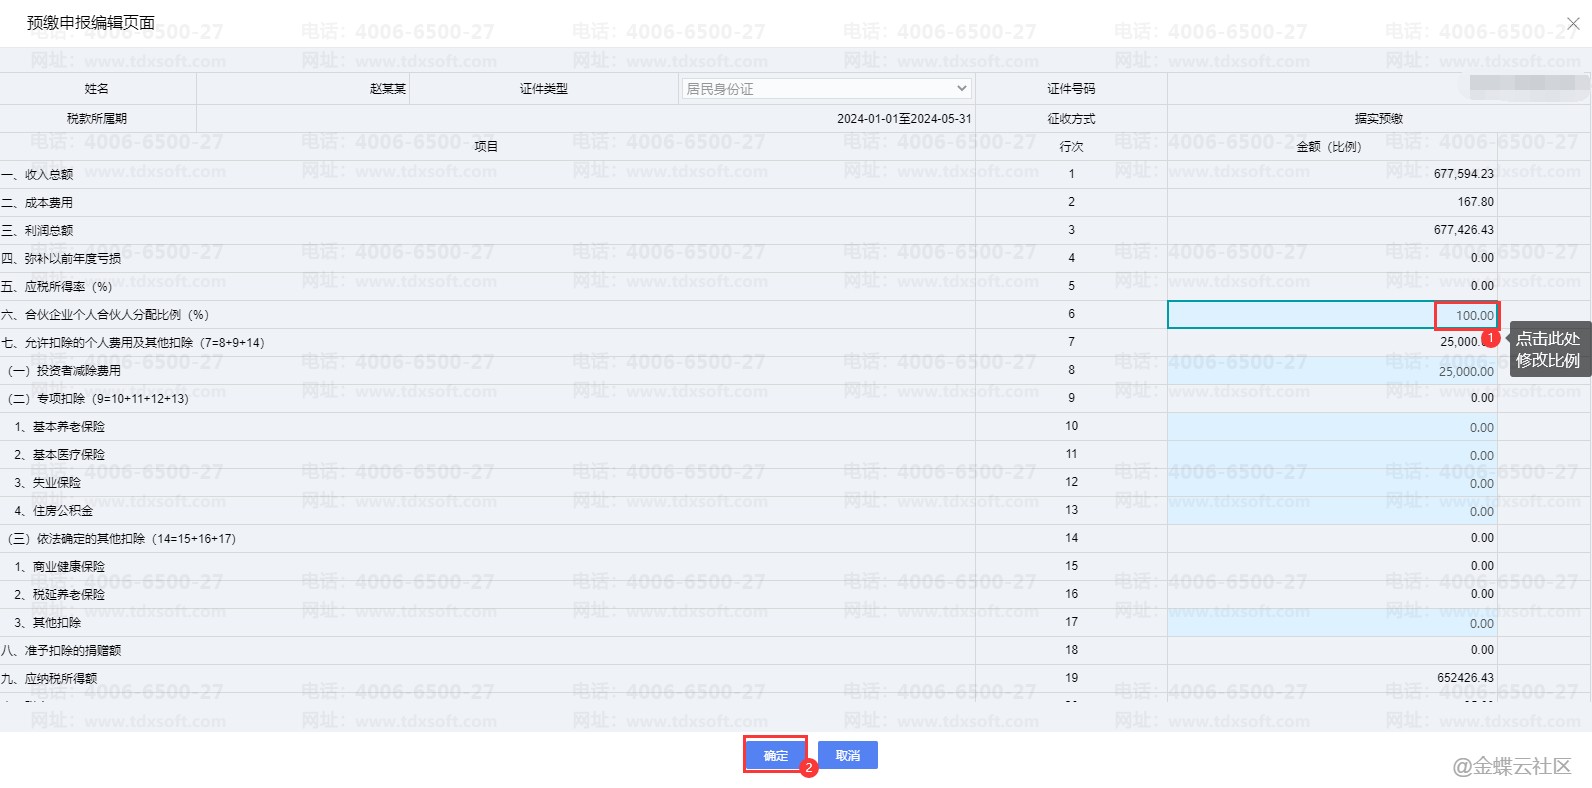
Task: Click the 据实预缴 征收方式 value cell
Action: coord(1378,118)
